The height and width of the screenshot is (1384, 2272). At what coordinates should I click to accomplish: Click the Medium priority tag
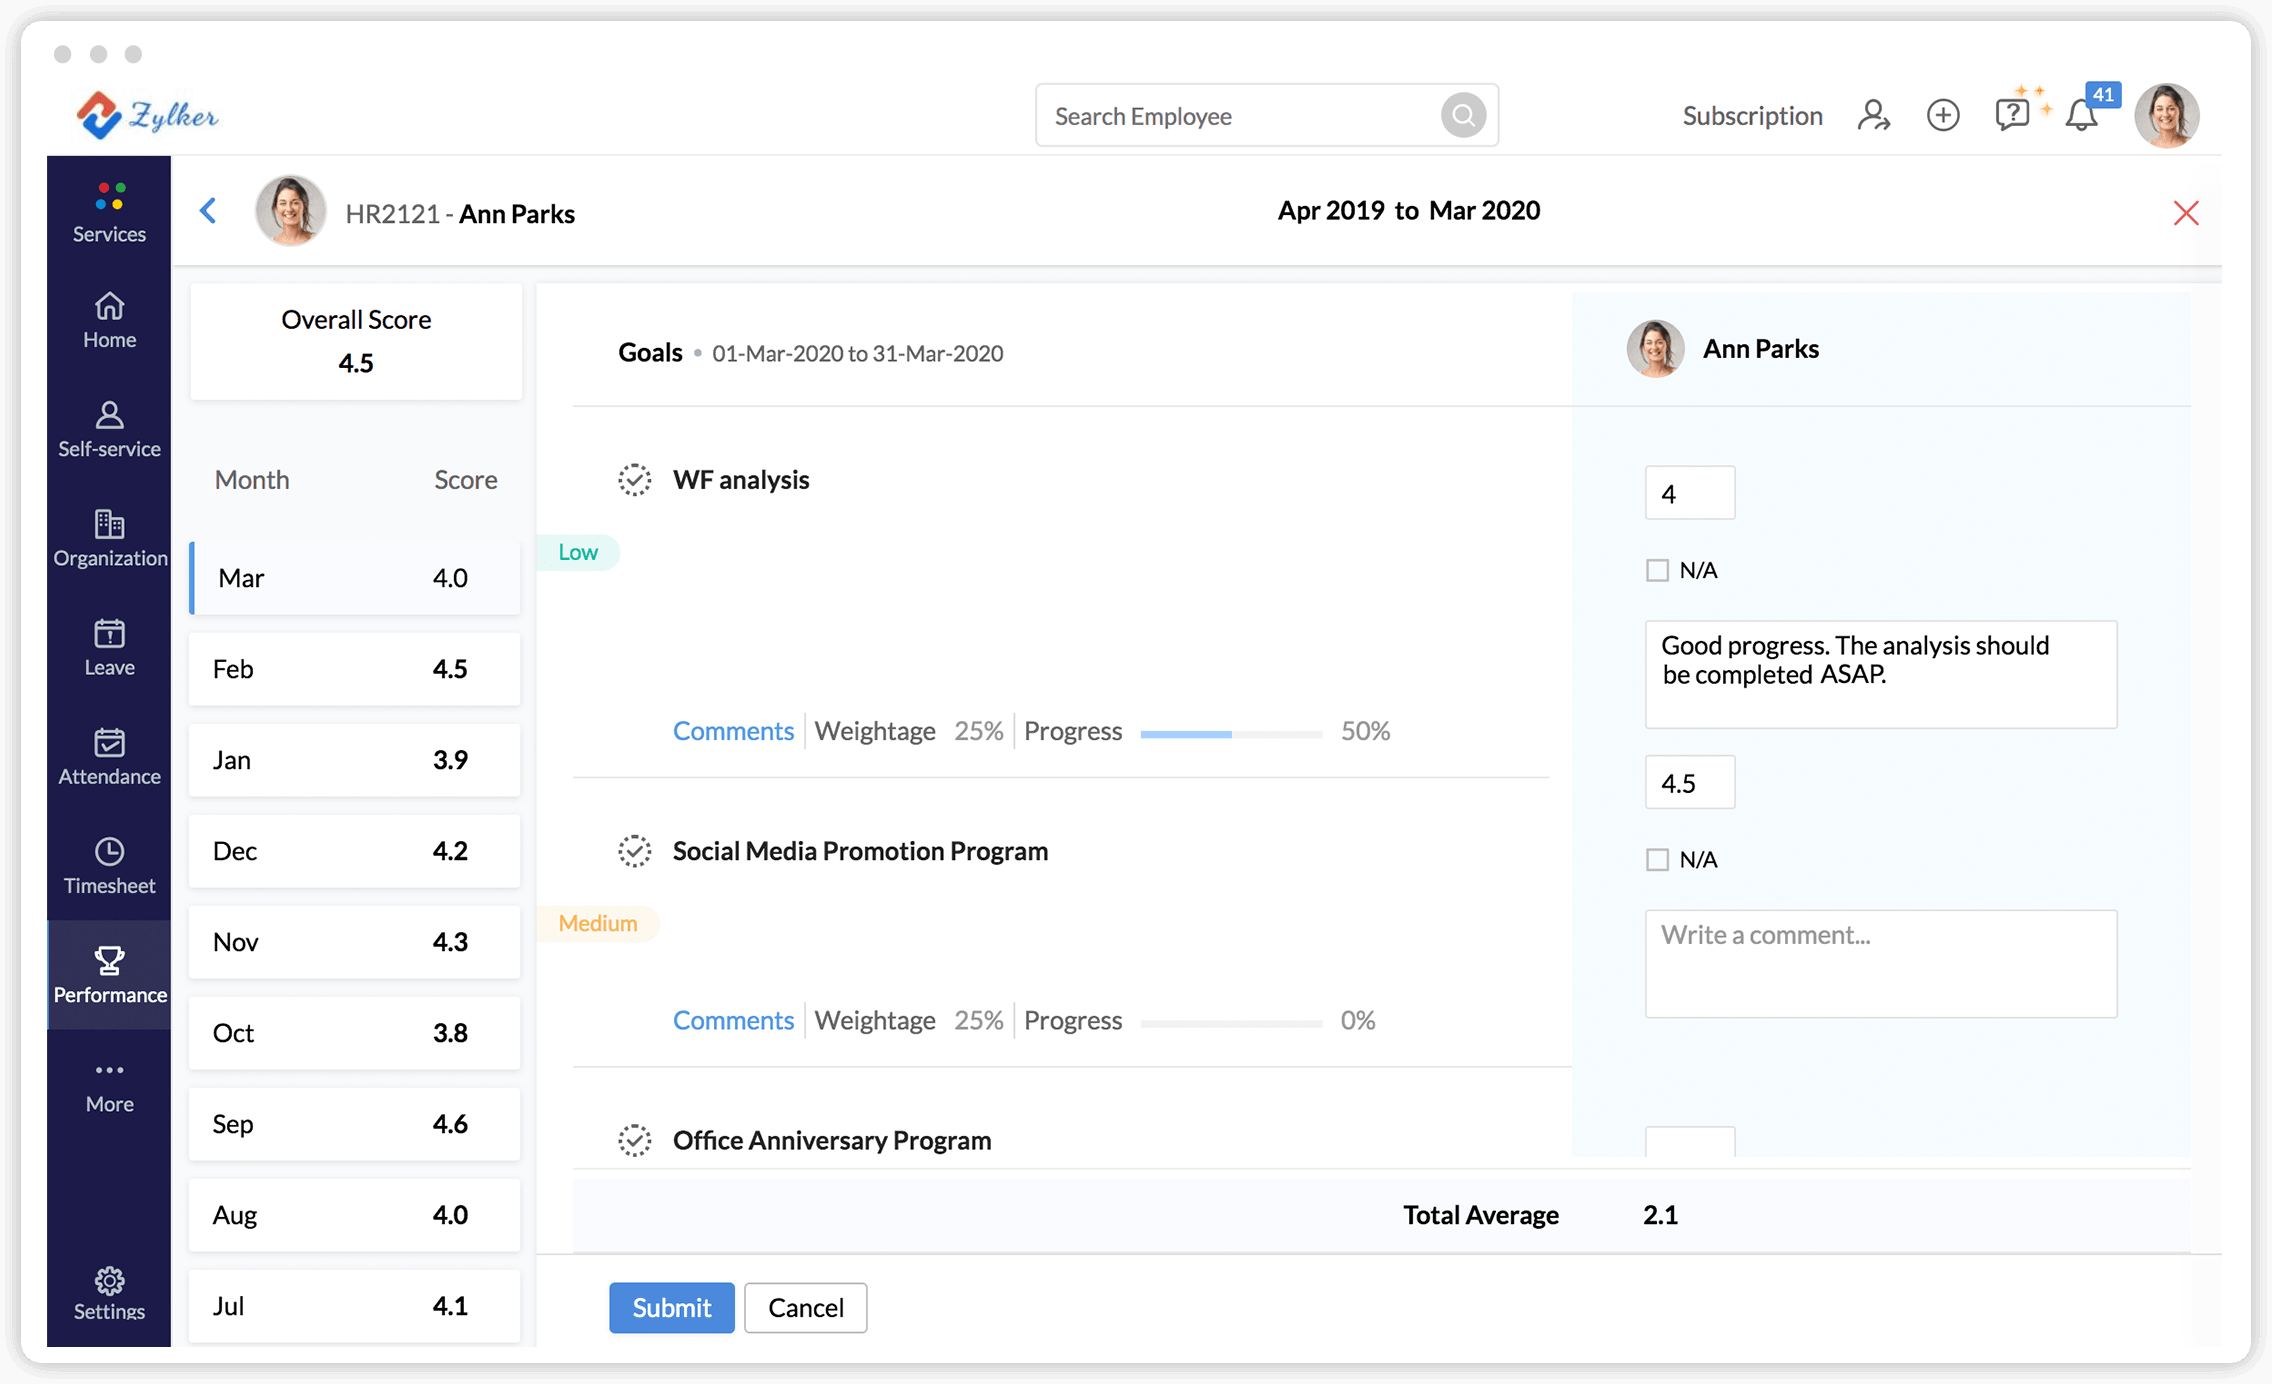[598, 923]
